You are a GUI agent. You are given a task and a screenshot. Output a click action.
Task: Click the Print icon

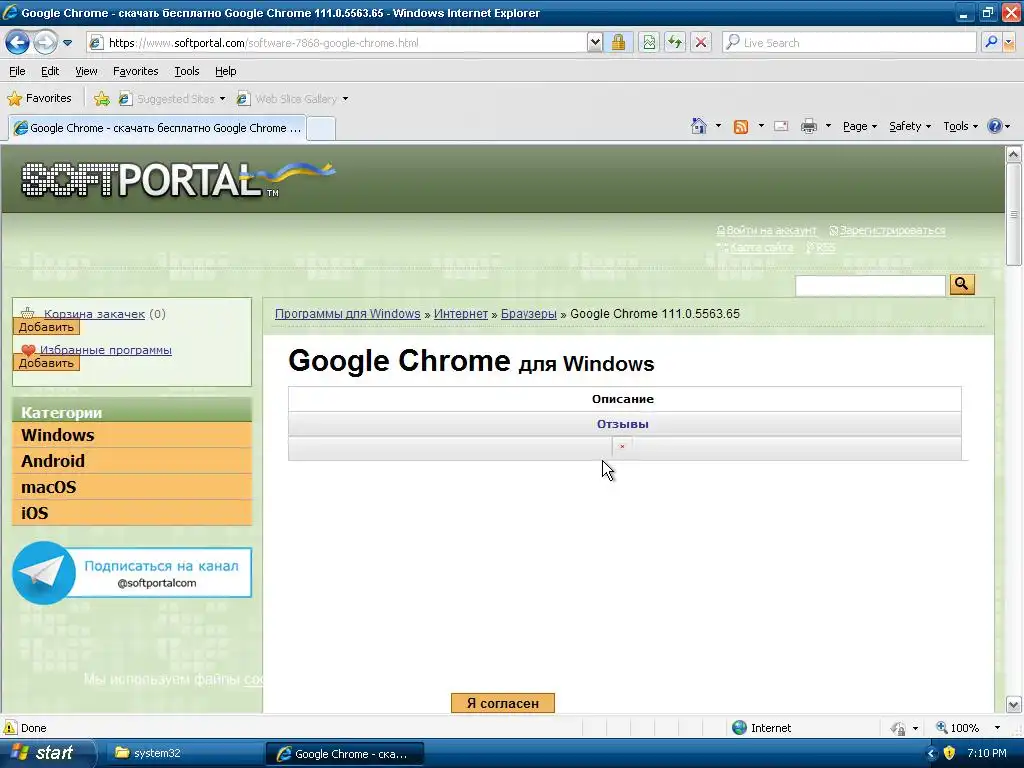pyautogui.click(x=808, y=126)
